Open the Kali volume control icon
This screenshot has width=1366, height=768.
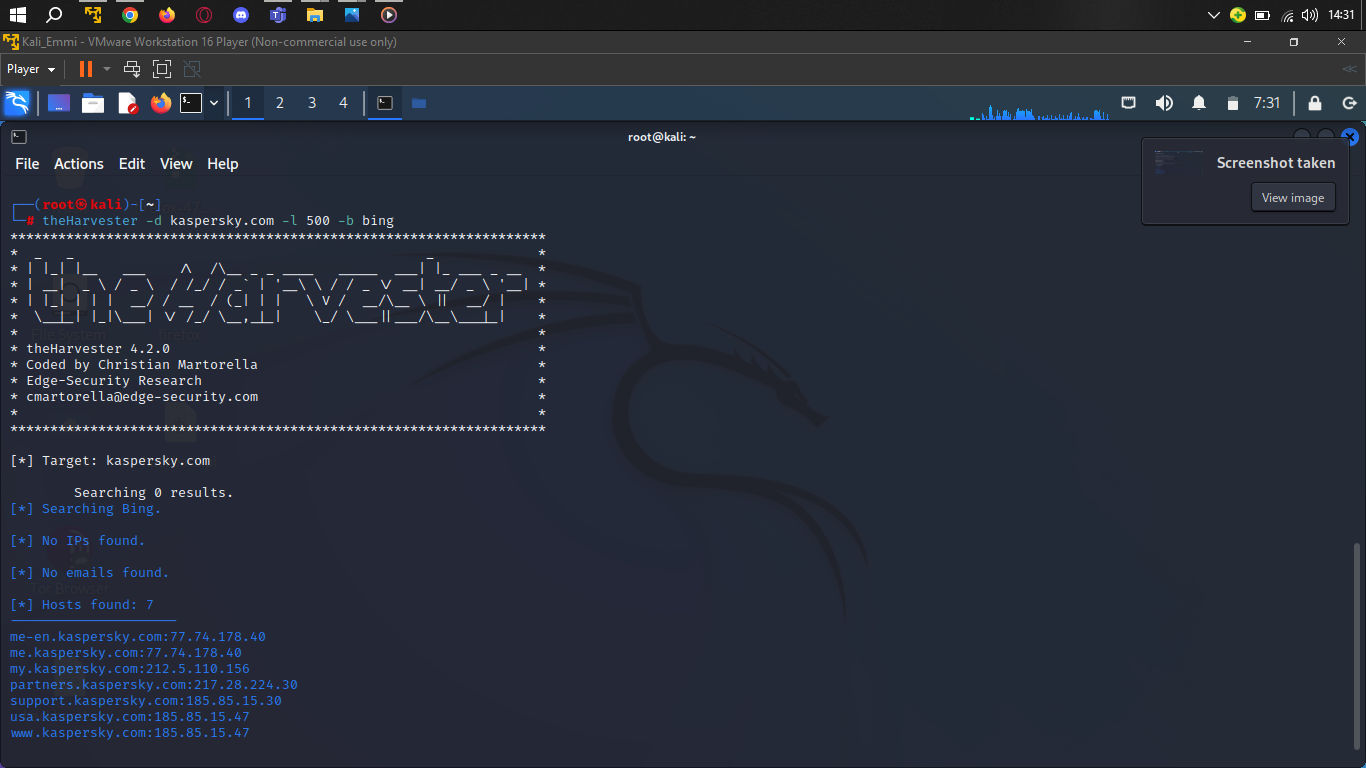click(x=1164, y=103)
